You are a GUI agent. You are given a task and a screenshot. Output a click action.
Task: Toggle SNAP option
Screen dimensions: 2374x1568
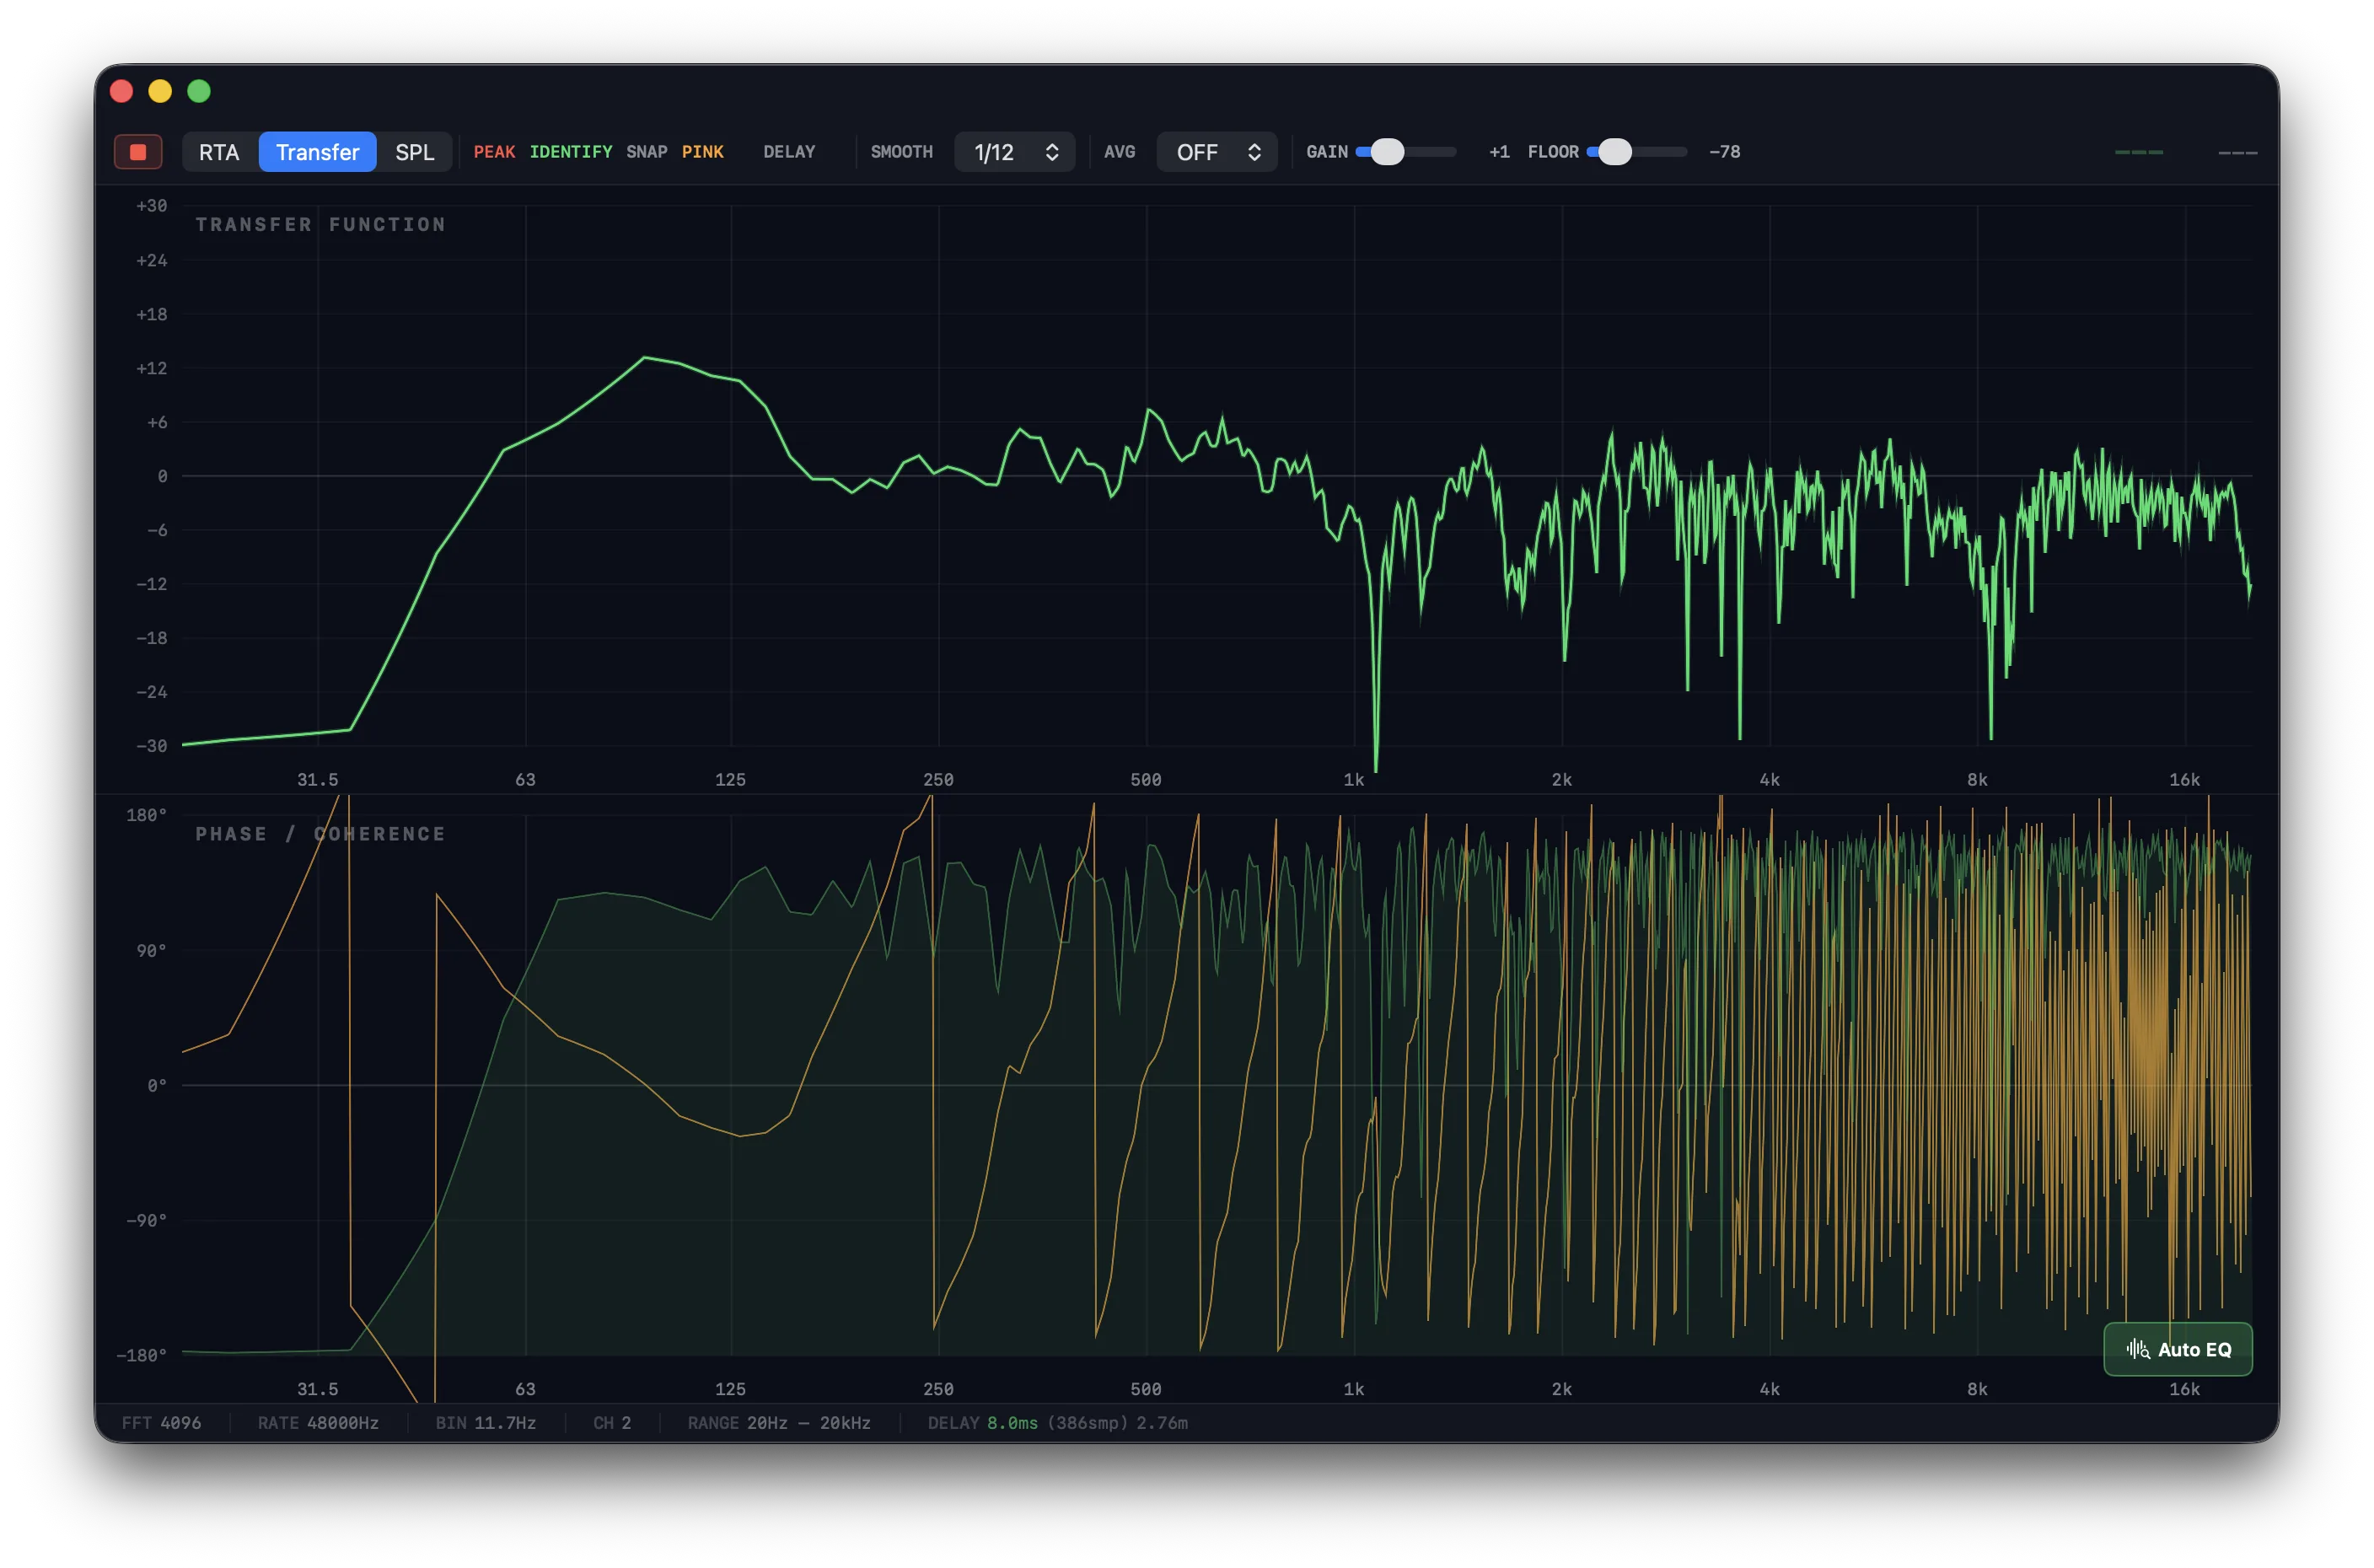pos(646,152)
